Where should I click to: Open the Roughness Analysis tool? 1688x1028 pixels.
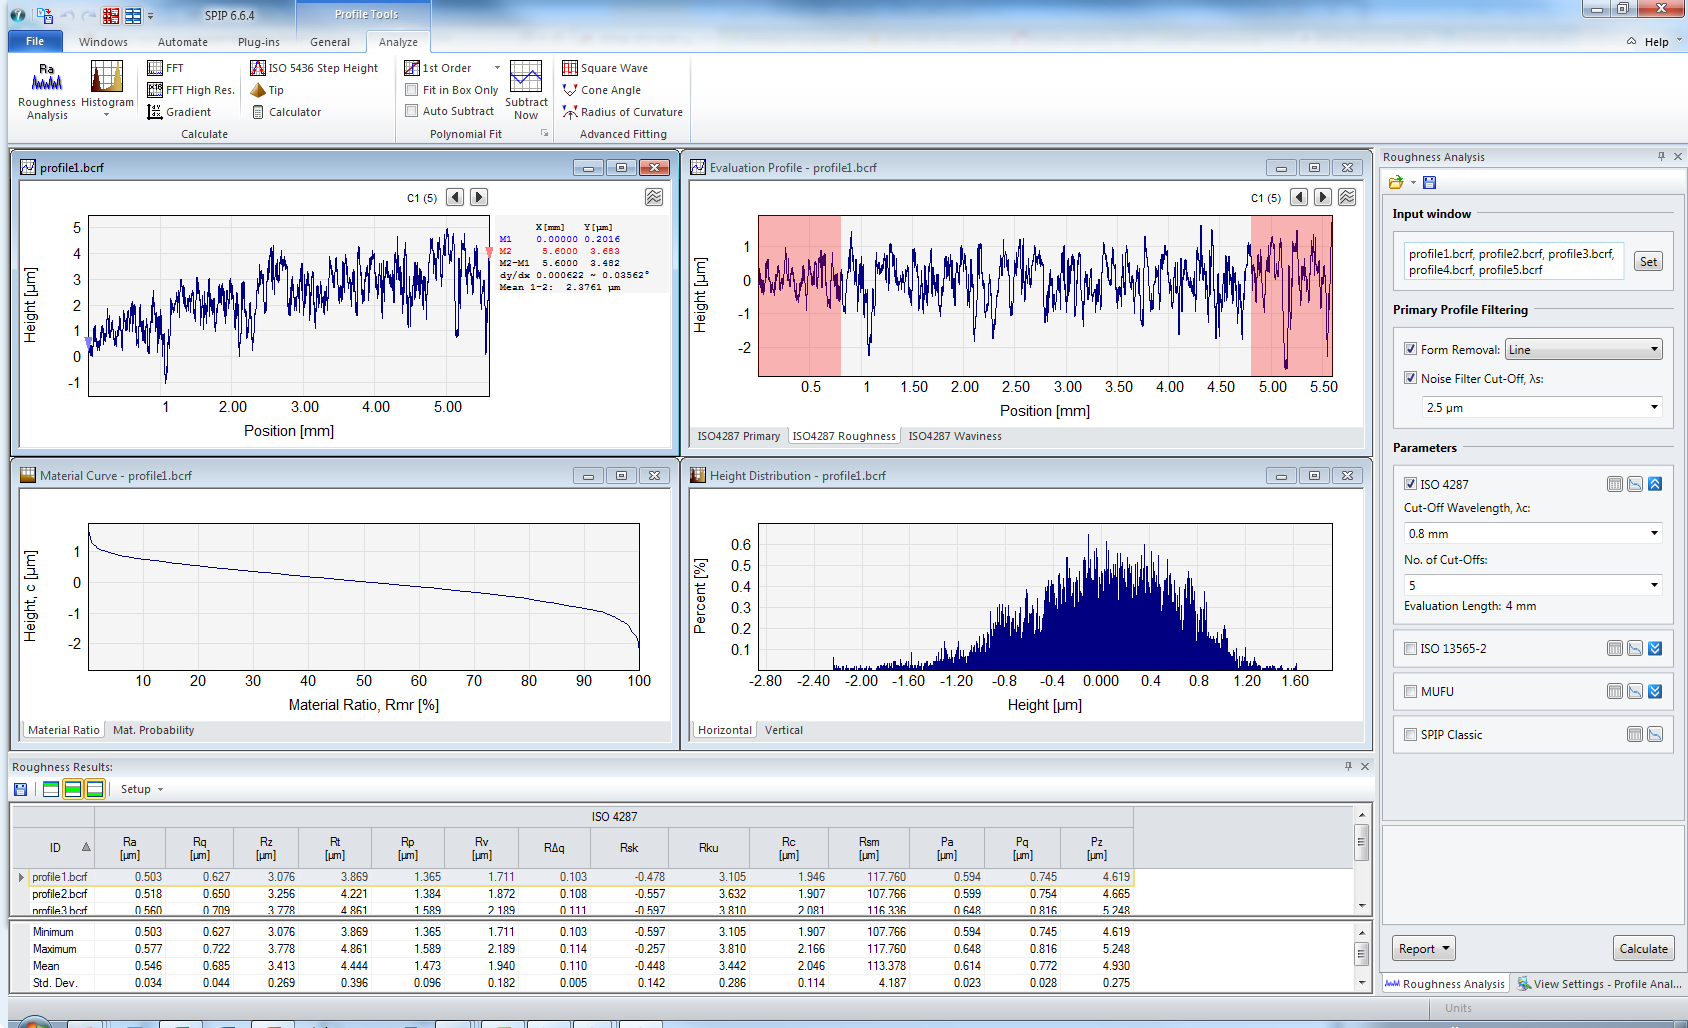point(47,91)
